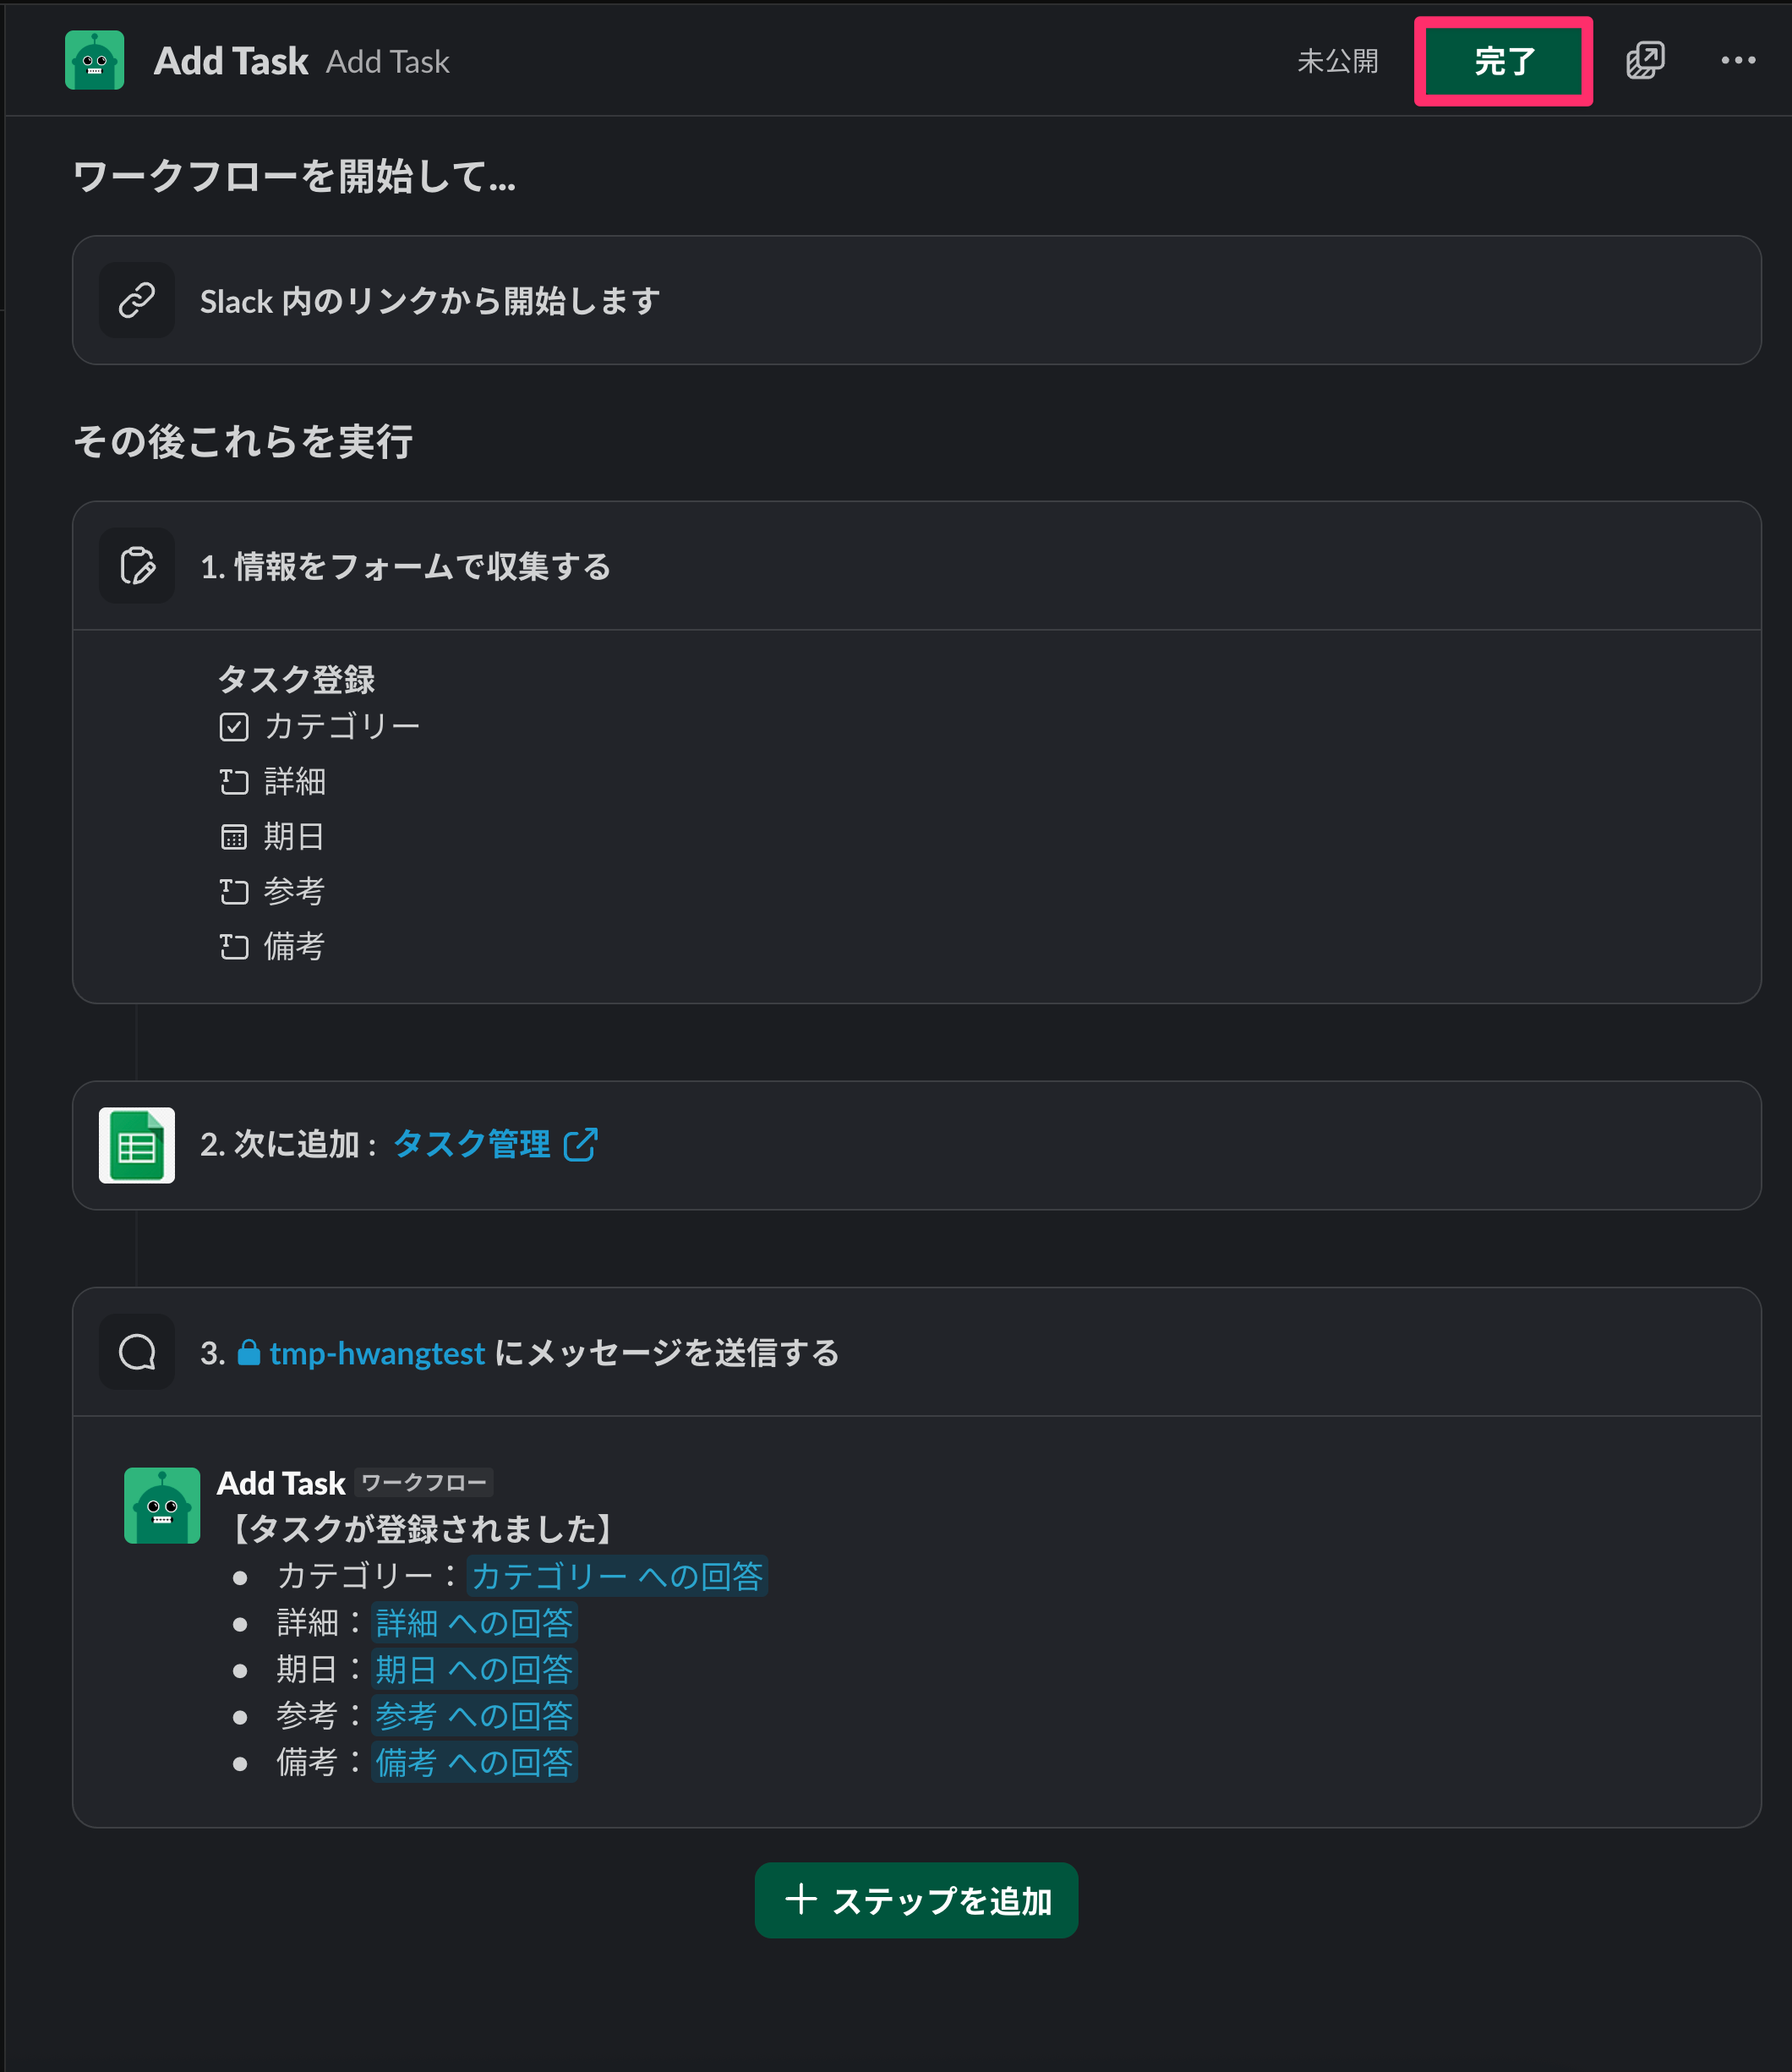Click the 完了 button
Screen dimensions: 1792x2072
1503,61
